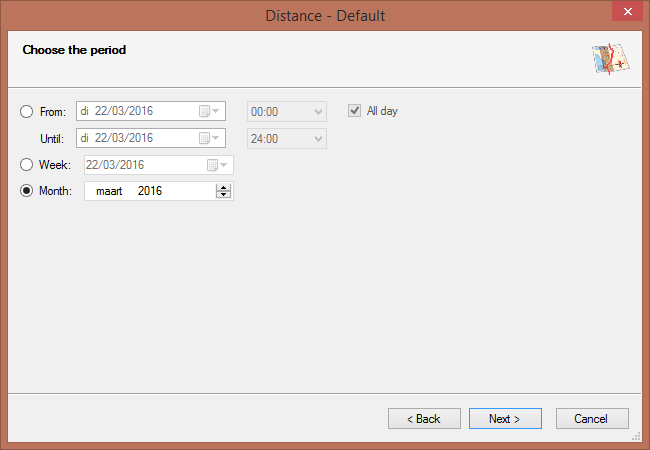This screenshot has width=650, height=450.
Task: Open the From date calendar picker
Action: 210,111
